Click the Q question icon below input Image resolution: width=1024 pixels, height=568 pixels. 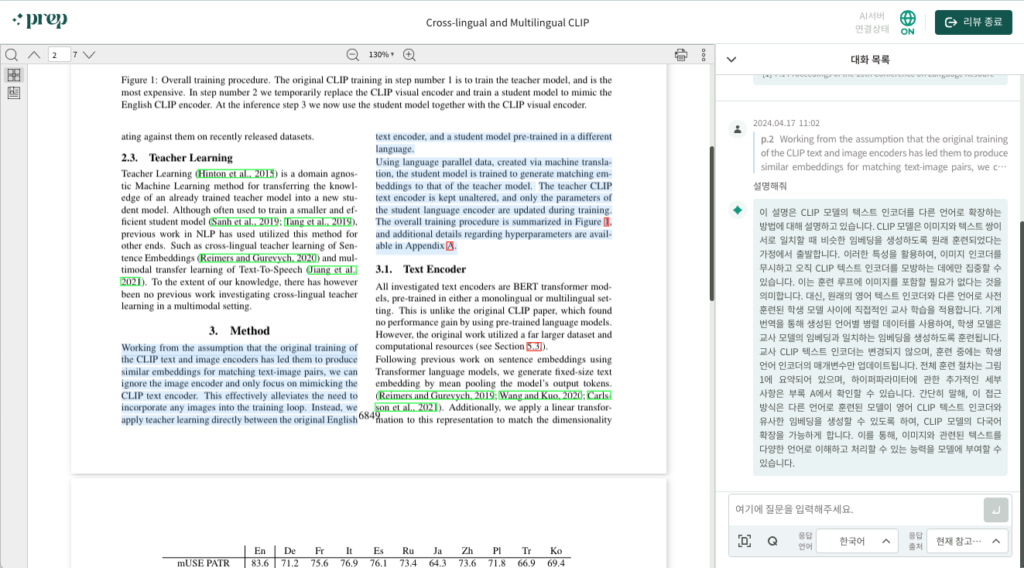772,541
